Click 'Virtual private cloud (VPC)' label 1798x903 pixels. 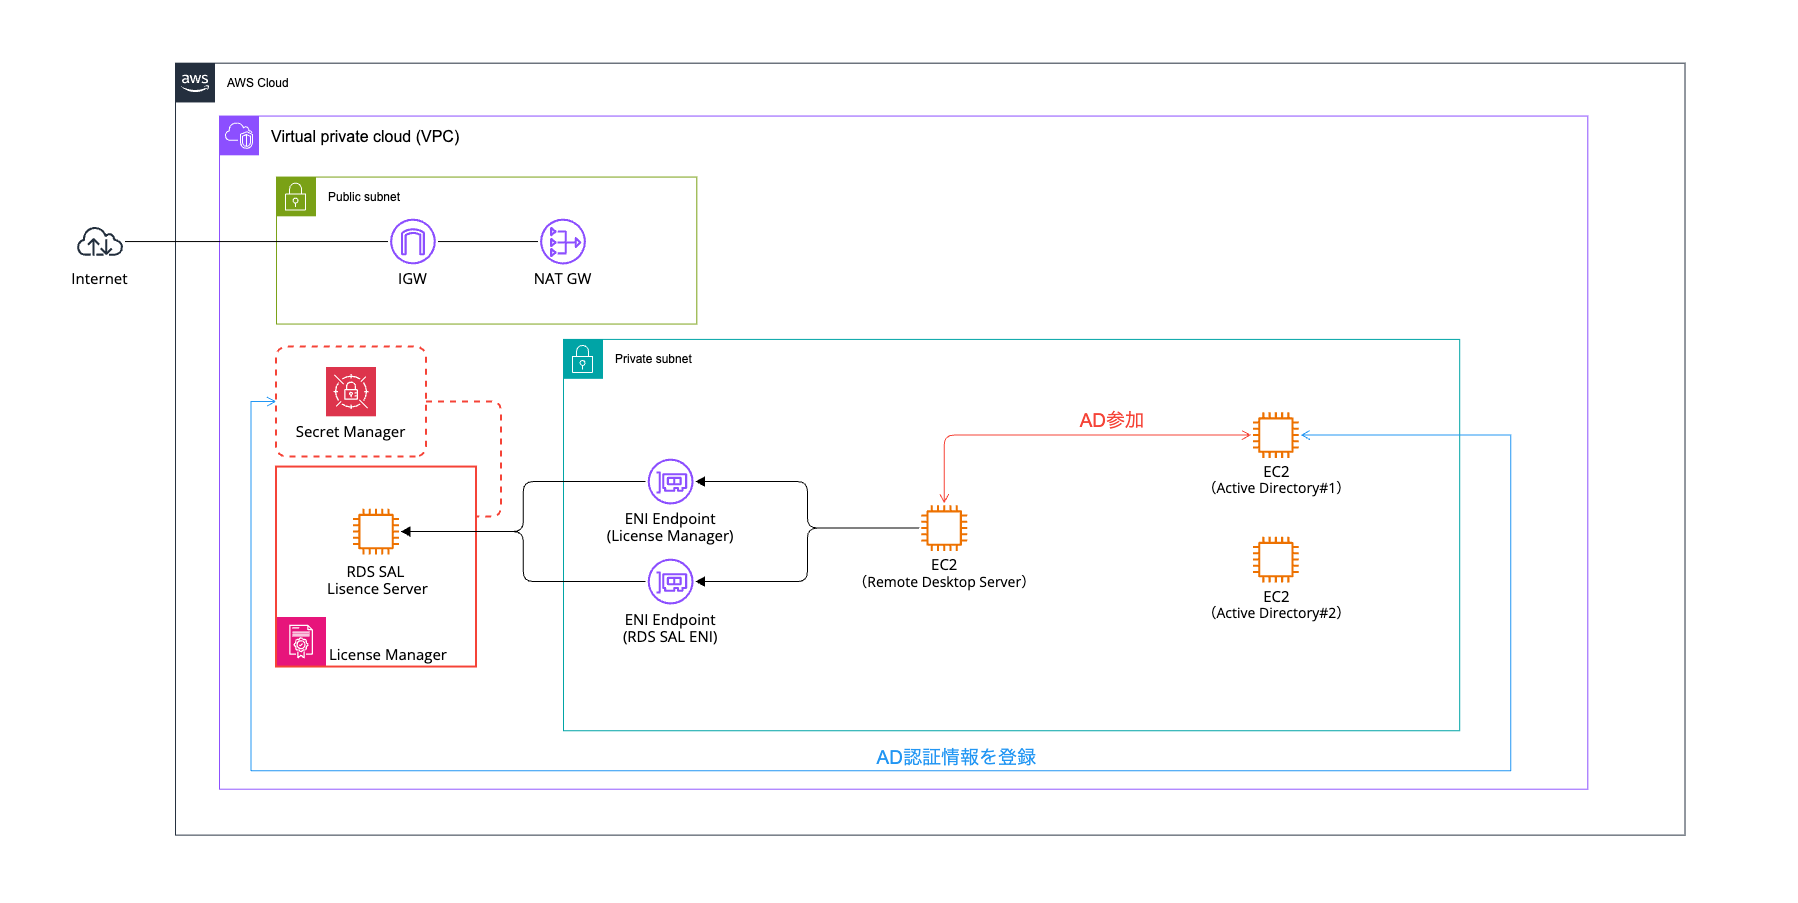(x=365, y=137)
